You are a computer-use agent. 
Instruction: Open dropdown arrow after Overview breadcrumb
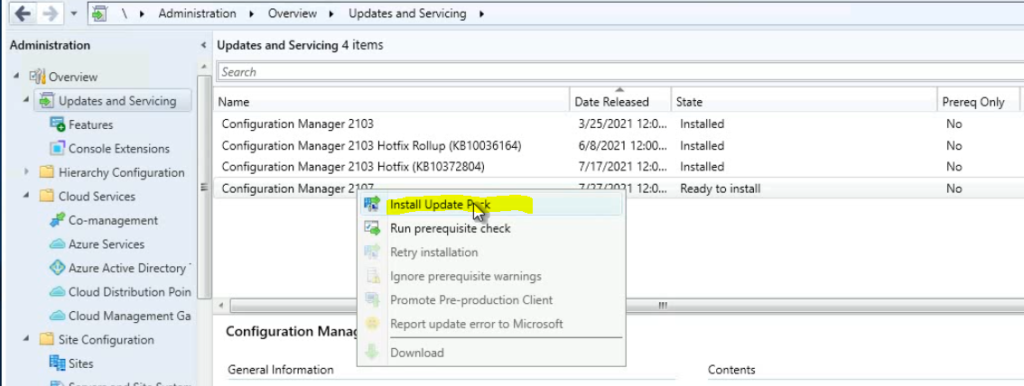click(332, 13)
